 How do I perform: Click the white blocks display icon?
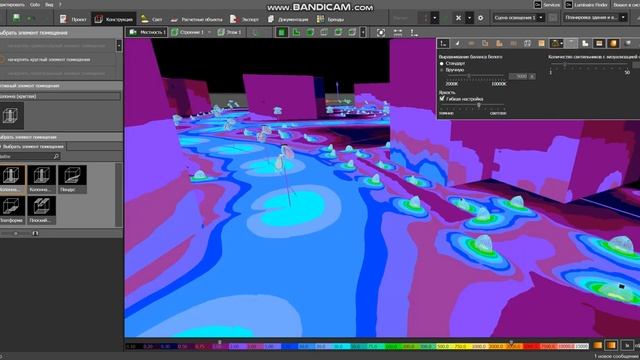tap(585, 43)
